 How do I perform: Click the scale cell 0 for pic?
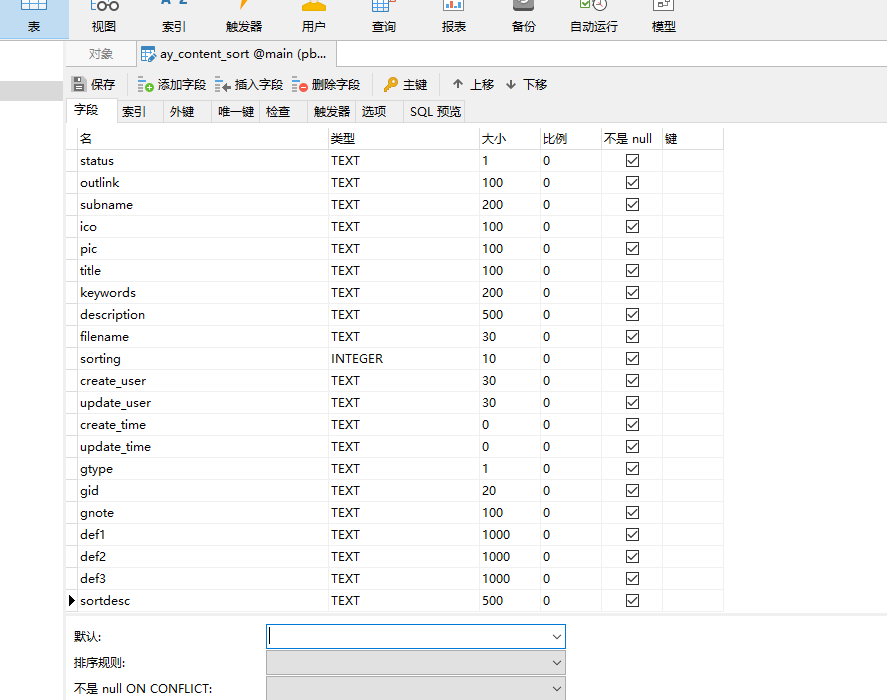571,248
